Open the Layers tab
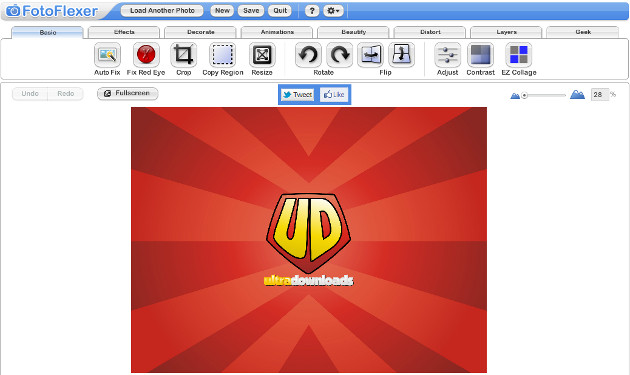This screenshot has height=375, width=630. (506, 32)
